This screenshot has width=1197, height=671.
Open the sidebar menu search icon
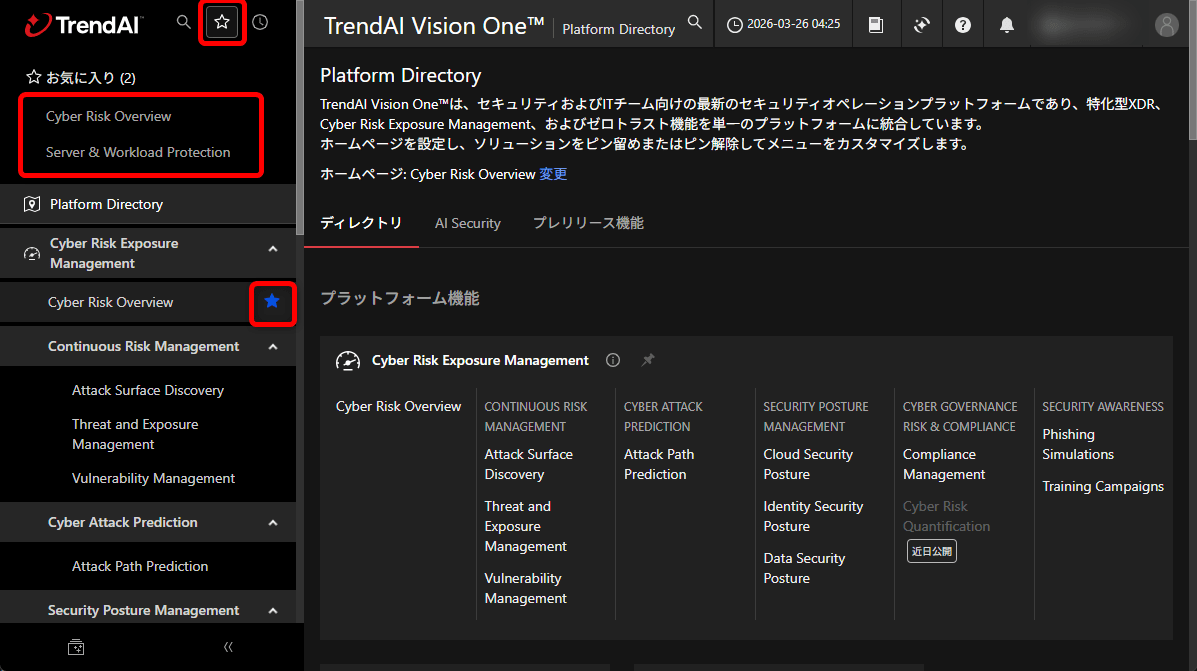[183, 22]
